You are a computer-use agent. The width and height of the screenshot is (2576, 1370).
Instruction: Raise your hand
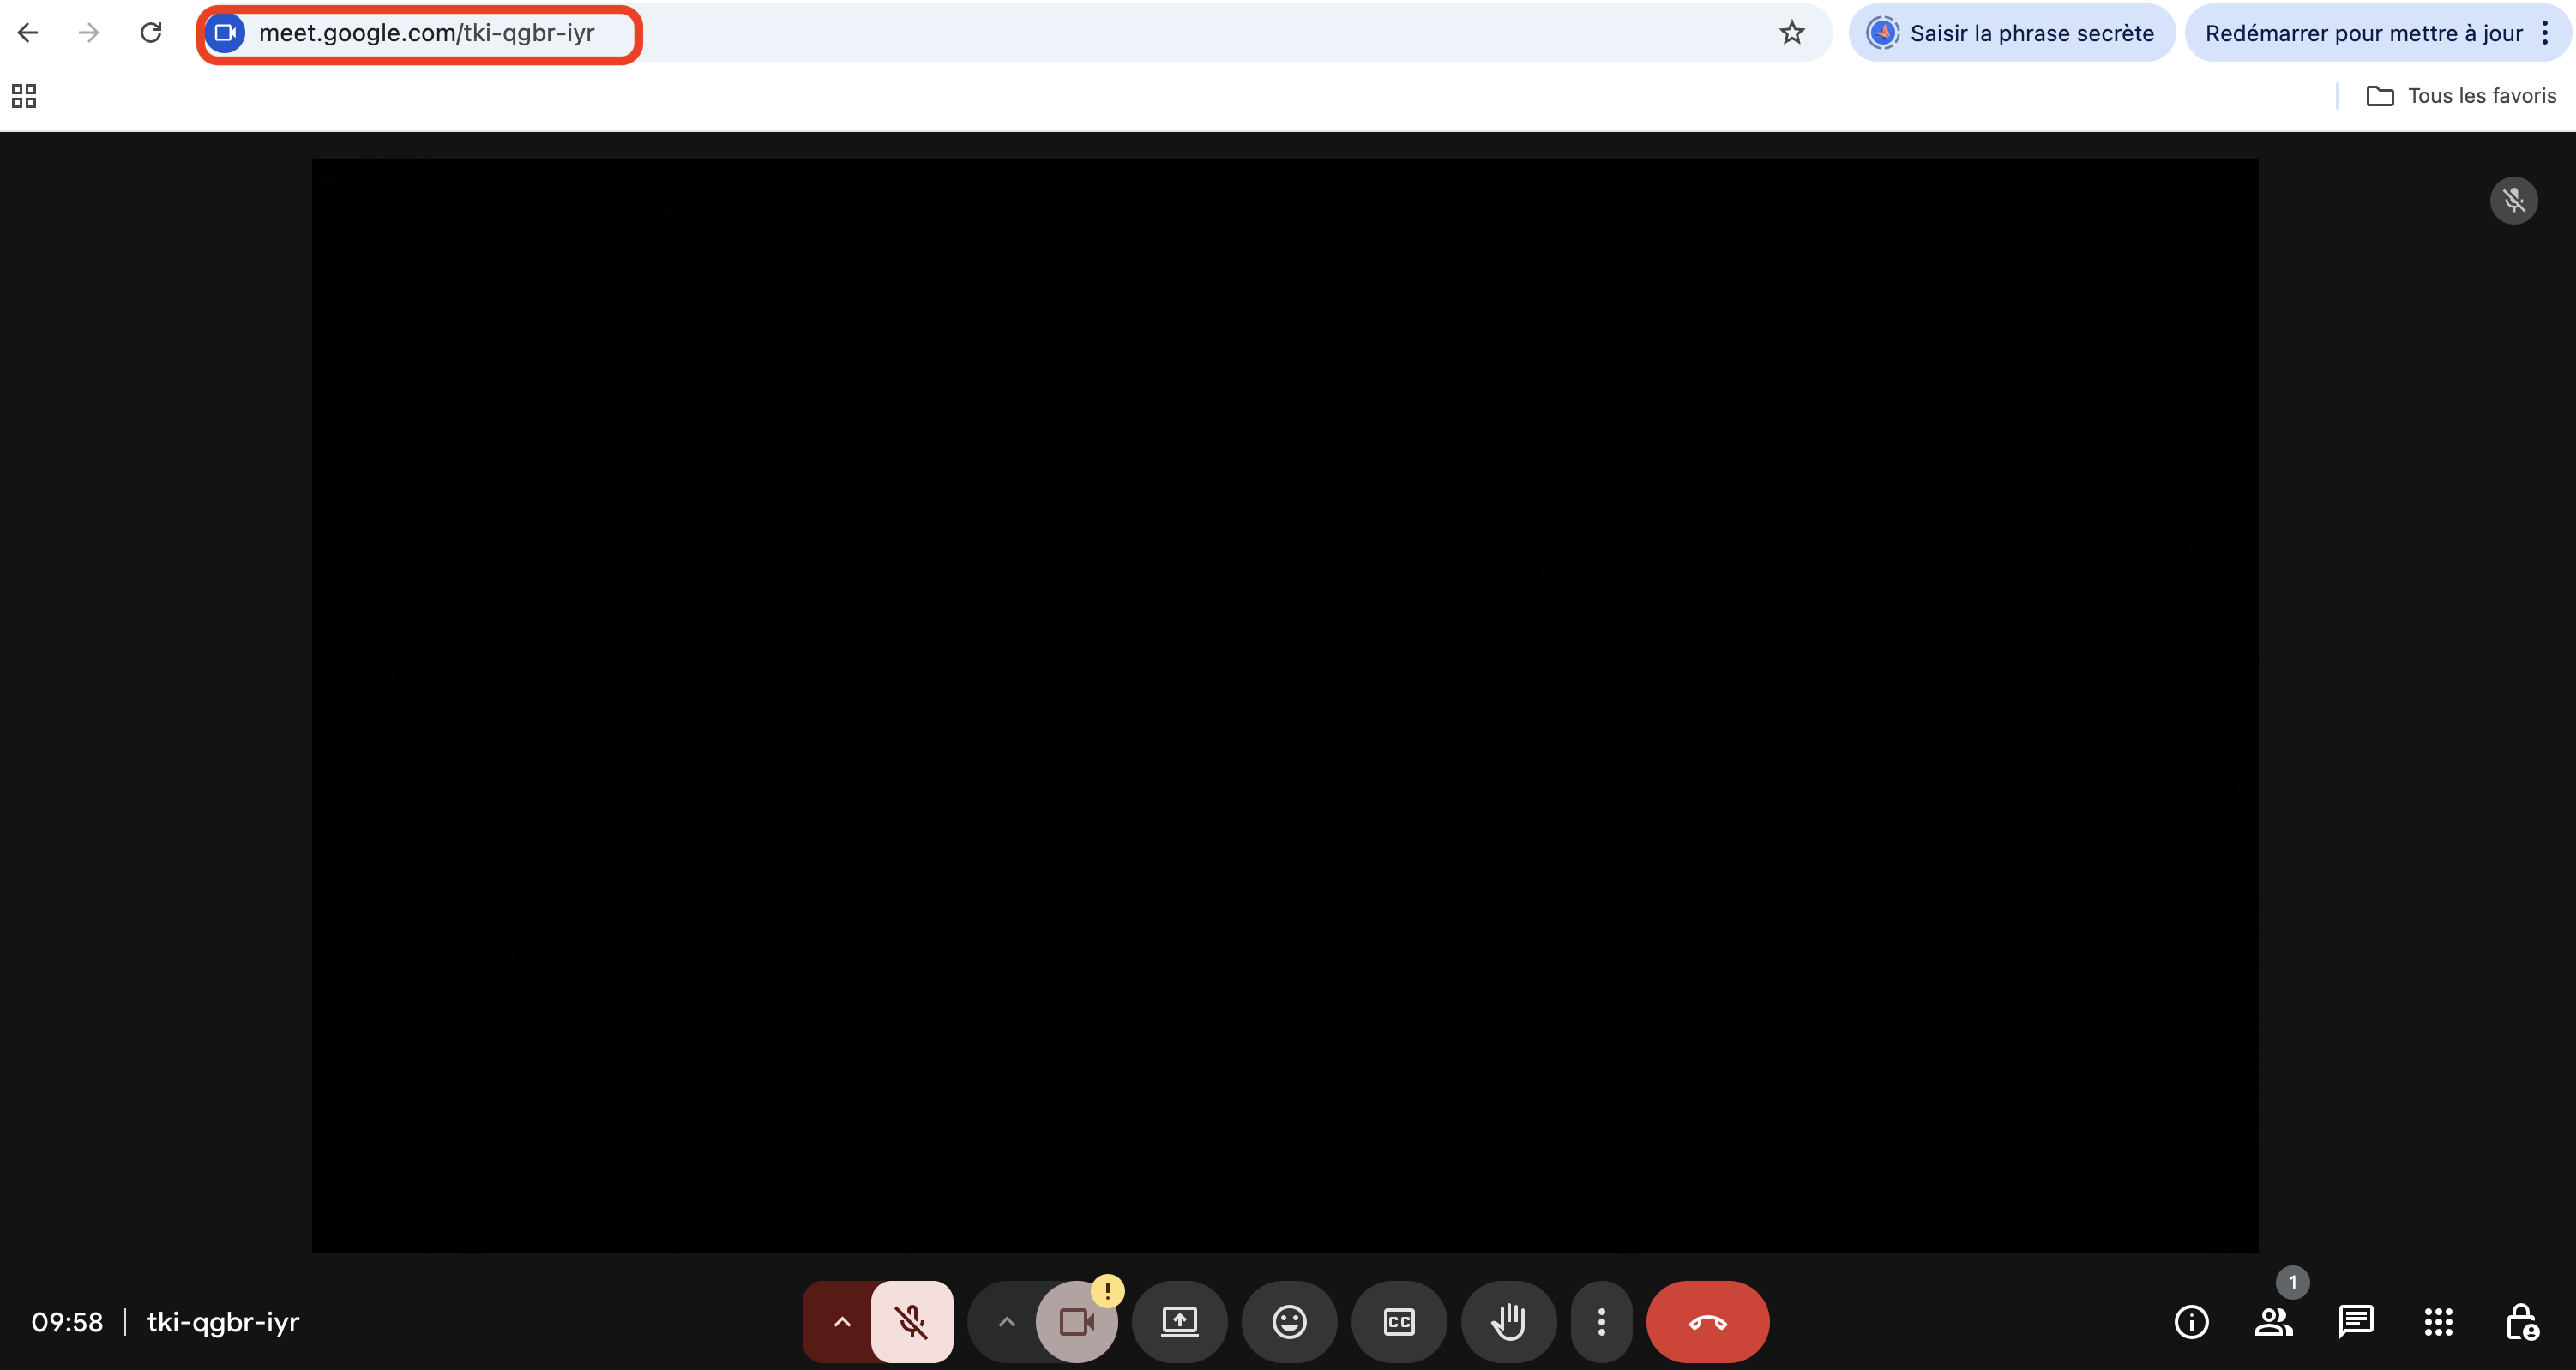click(x=1508, y=1321)
